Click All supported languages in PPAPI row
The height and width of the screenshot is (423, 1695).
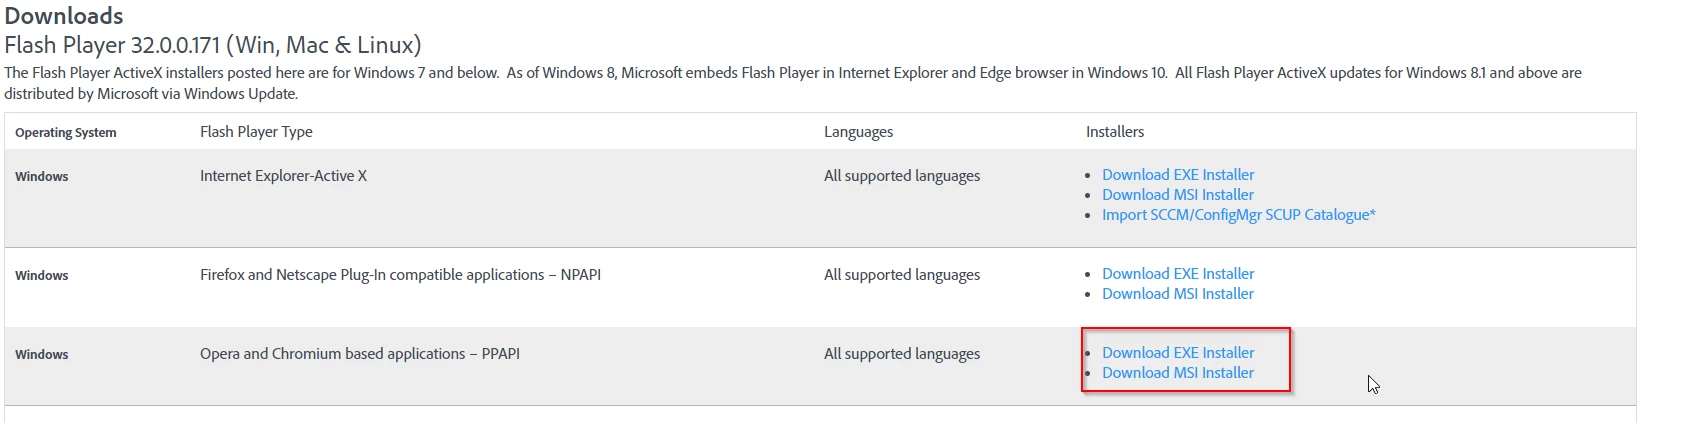(x=902, y=354)
